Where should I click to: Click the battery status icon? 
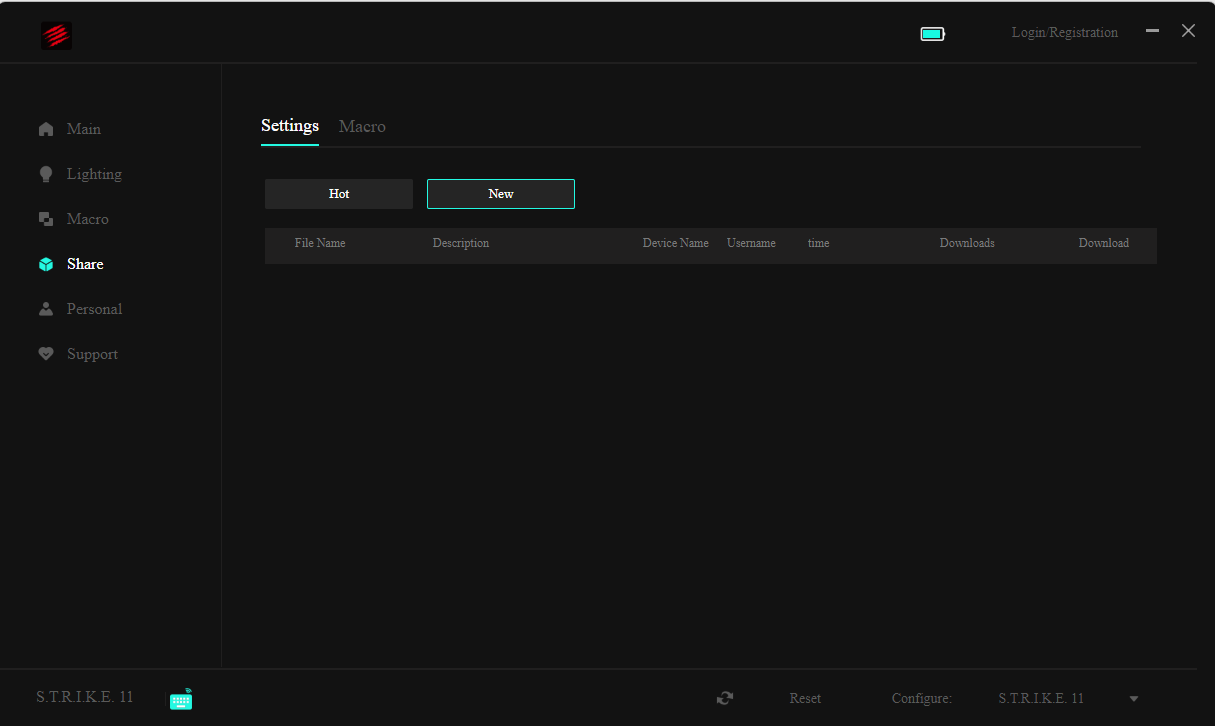pos(933,34)
